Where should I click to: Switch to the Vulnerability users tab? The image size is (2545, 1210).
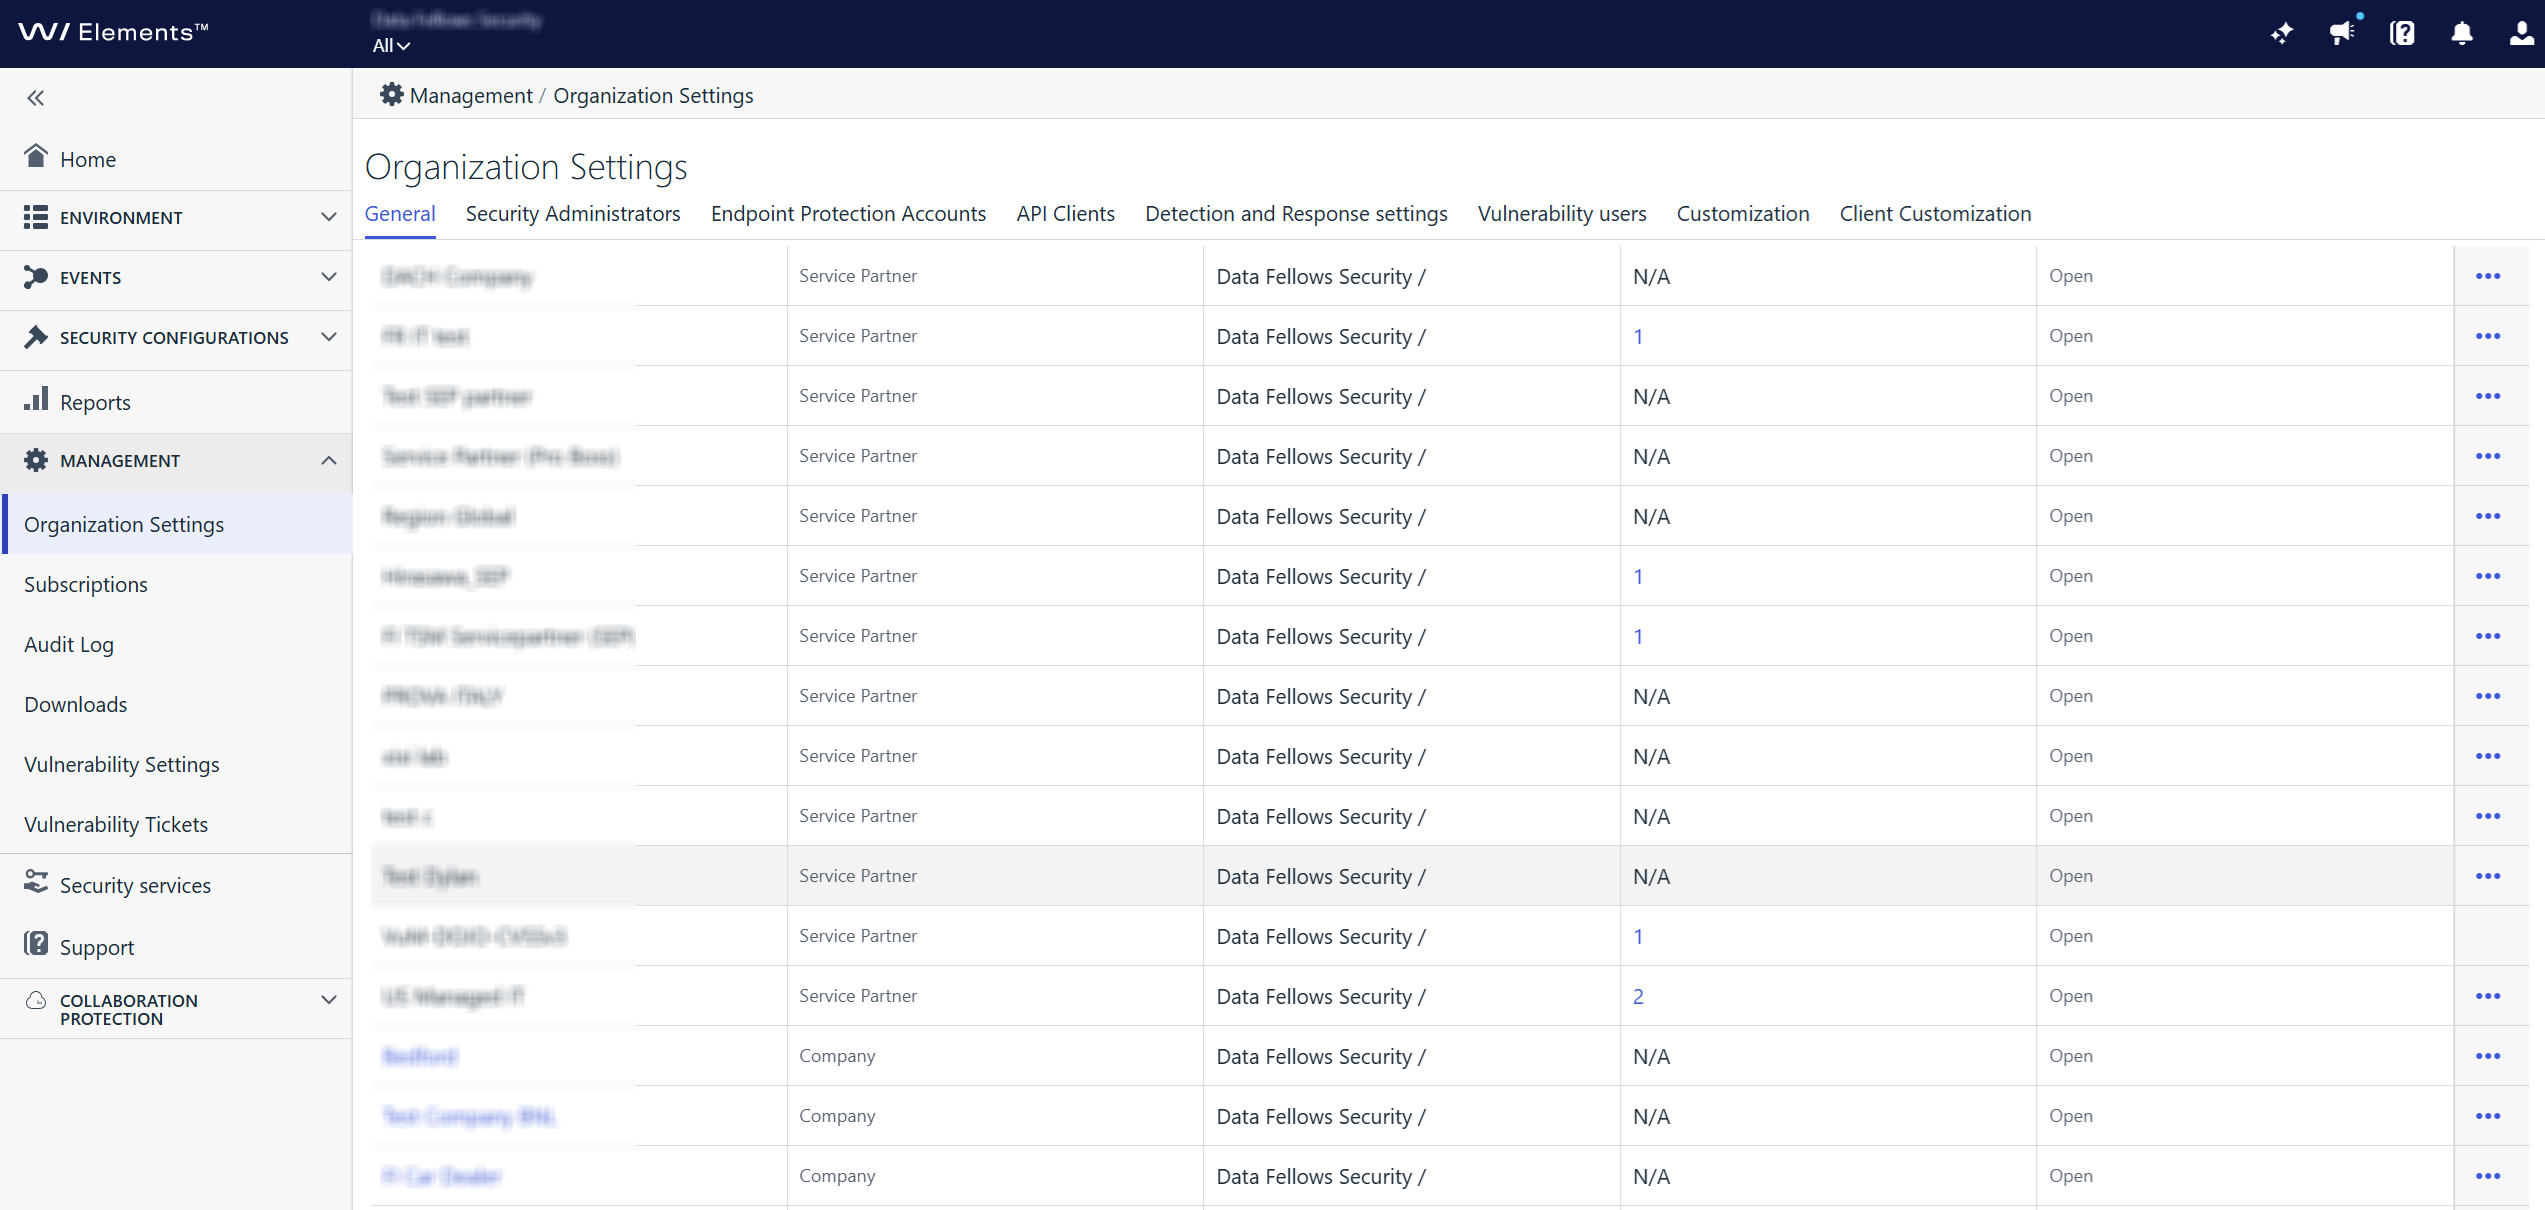(1562, 214)
